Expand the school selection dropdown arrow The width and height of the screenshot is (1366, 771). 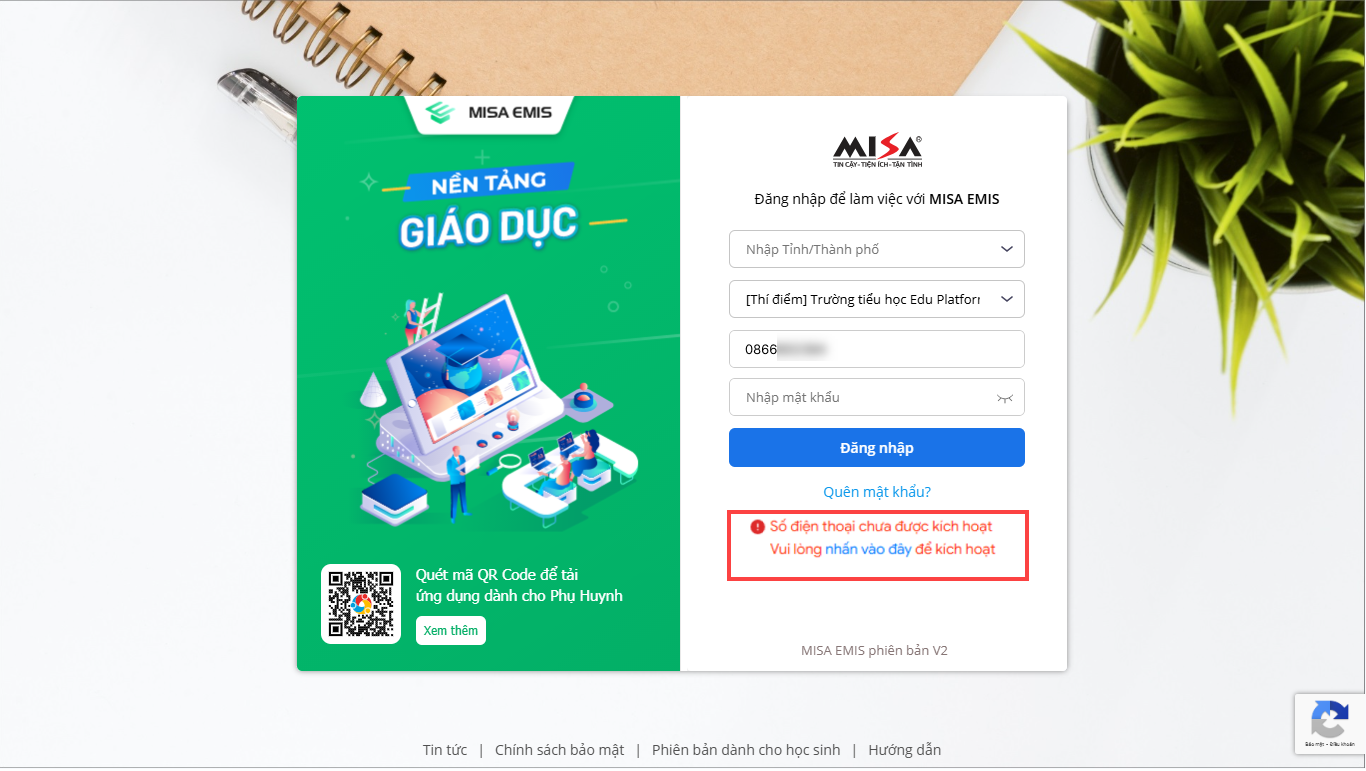click(1007, 299)
